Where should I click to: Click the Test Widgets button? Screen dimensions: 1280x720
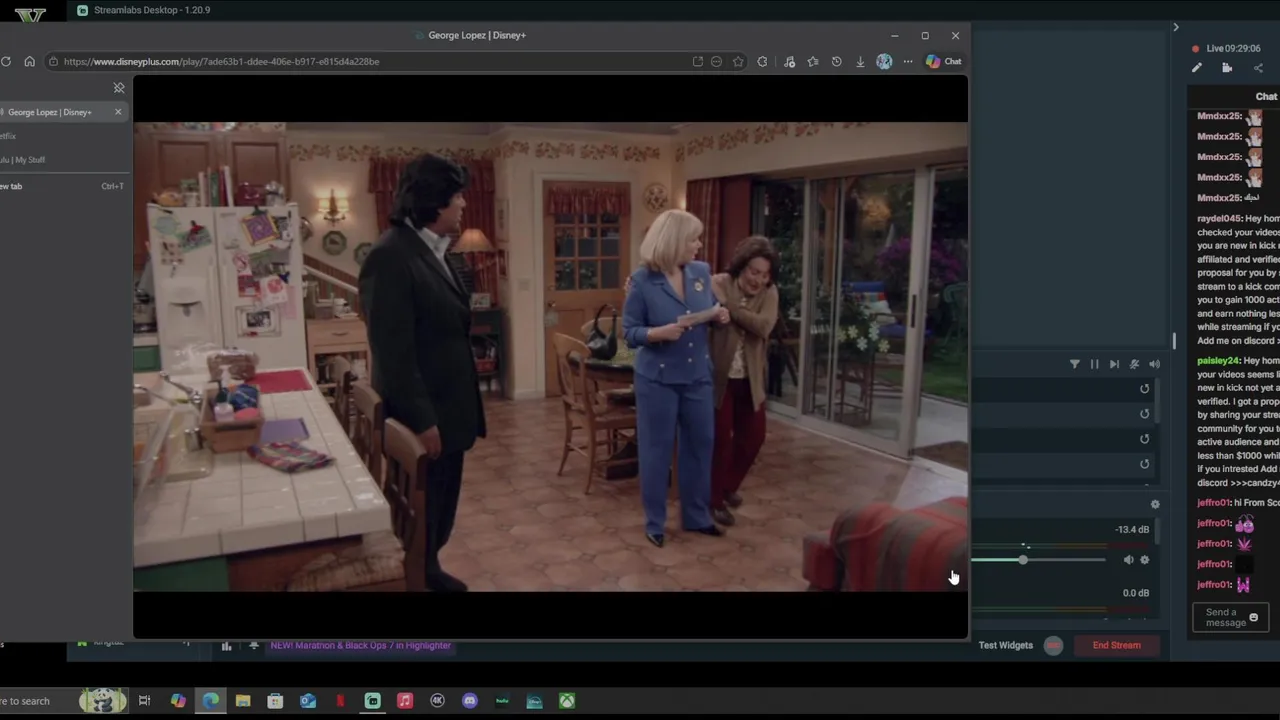[x=1005, y=646]
